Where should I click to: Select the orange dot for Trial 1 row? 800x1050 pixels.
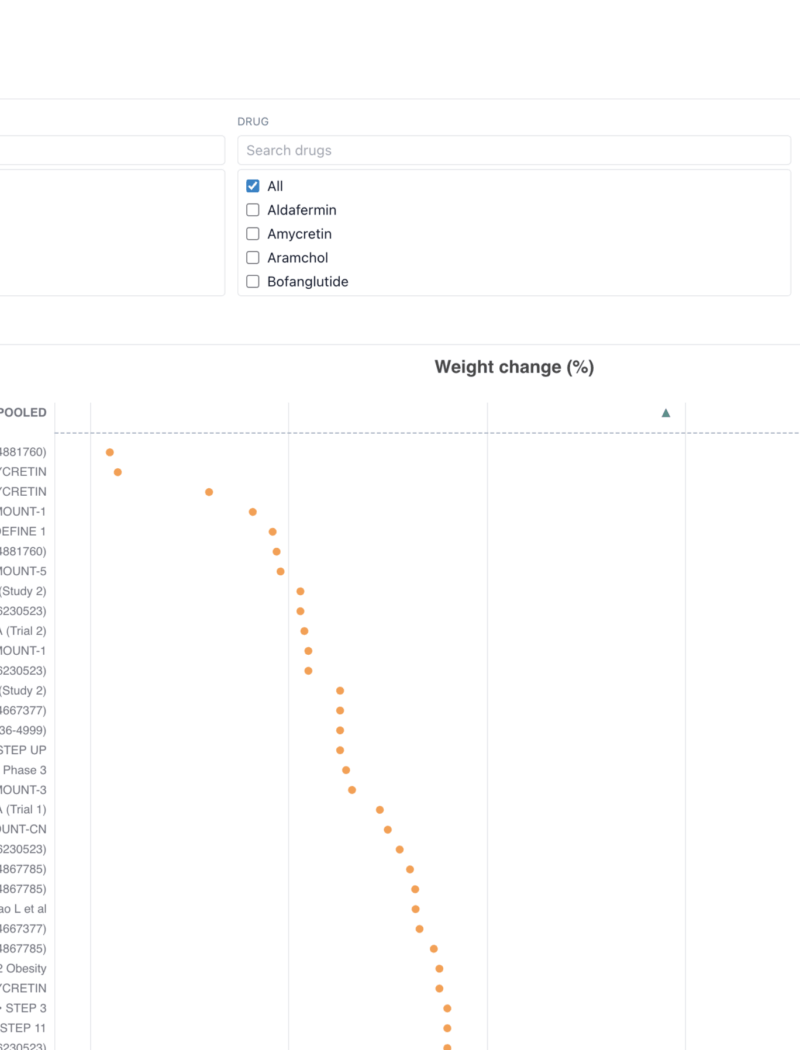[x=380, y=810]
